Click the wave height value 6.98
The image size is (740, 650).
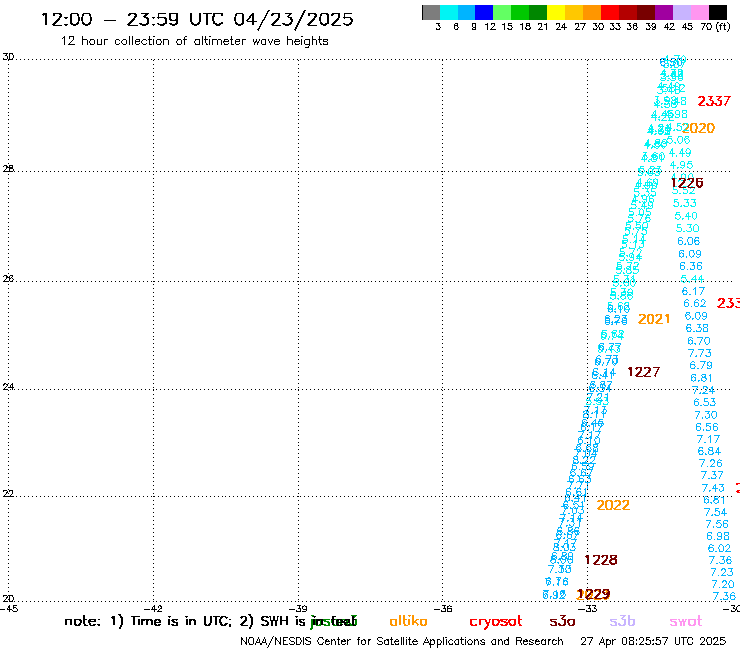[x=718, y=536]
